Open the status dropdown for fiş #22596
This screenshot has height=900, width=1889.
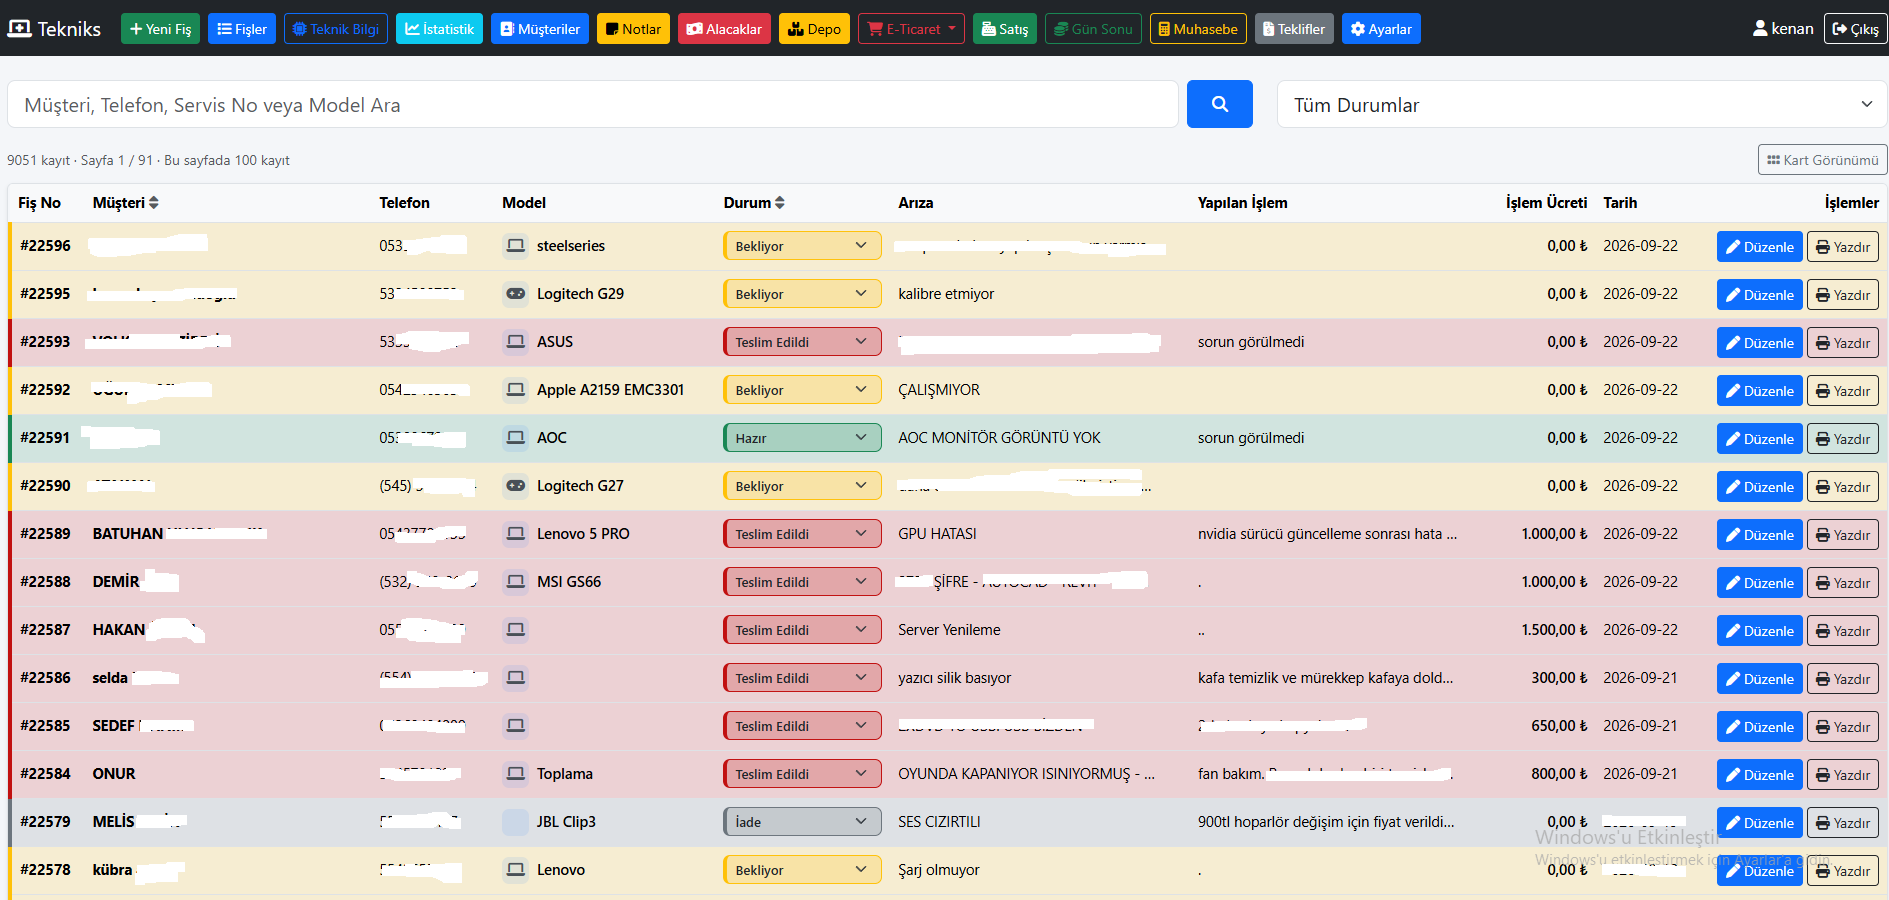tap(802, 246)
